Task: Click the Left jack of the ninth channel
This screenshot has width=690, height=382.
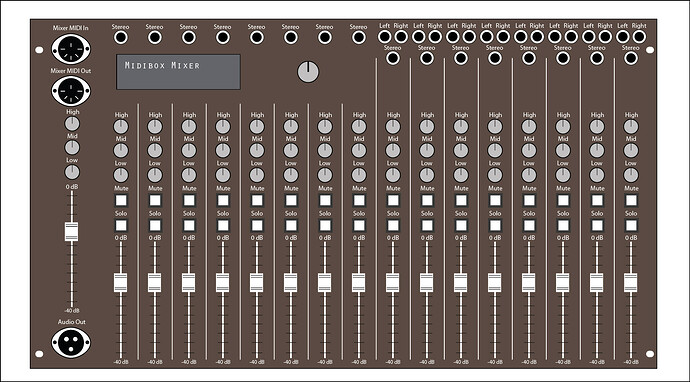Action: tap(385, 37)
